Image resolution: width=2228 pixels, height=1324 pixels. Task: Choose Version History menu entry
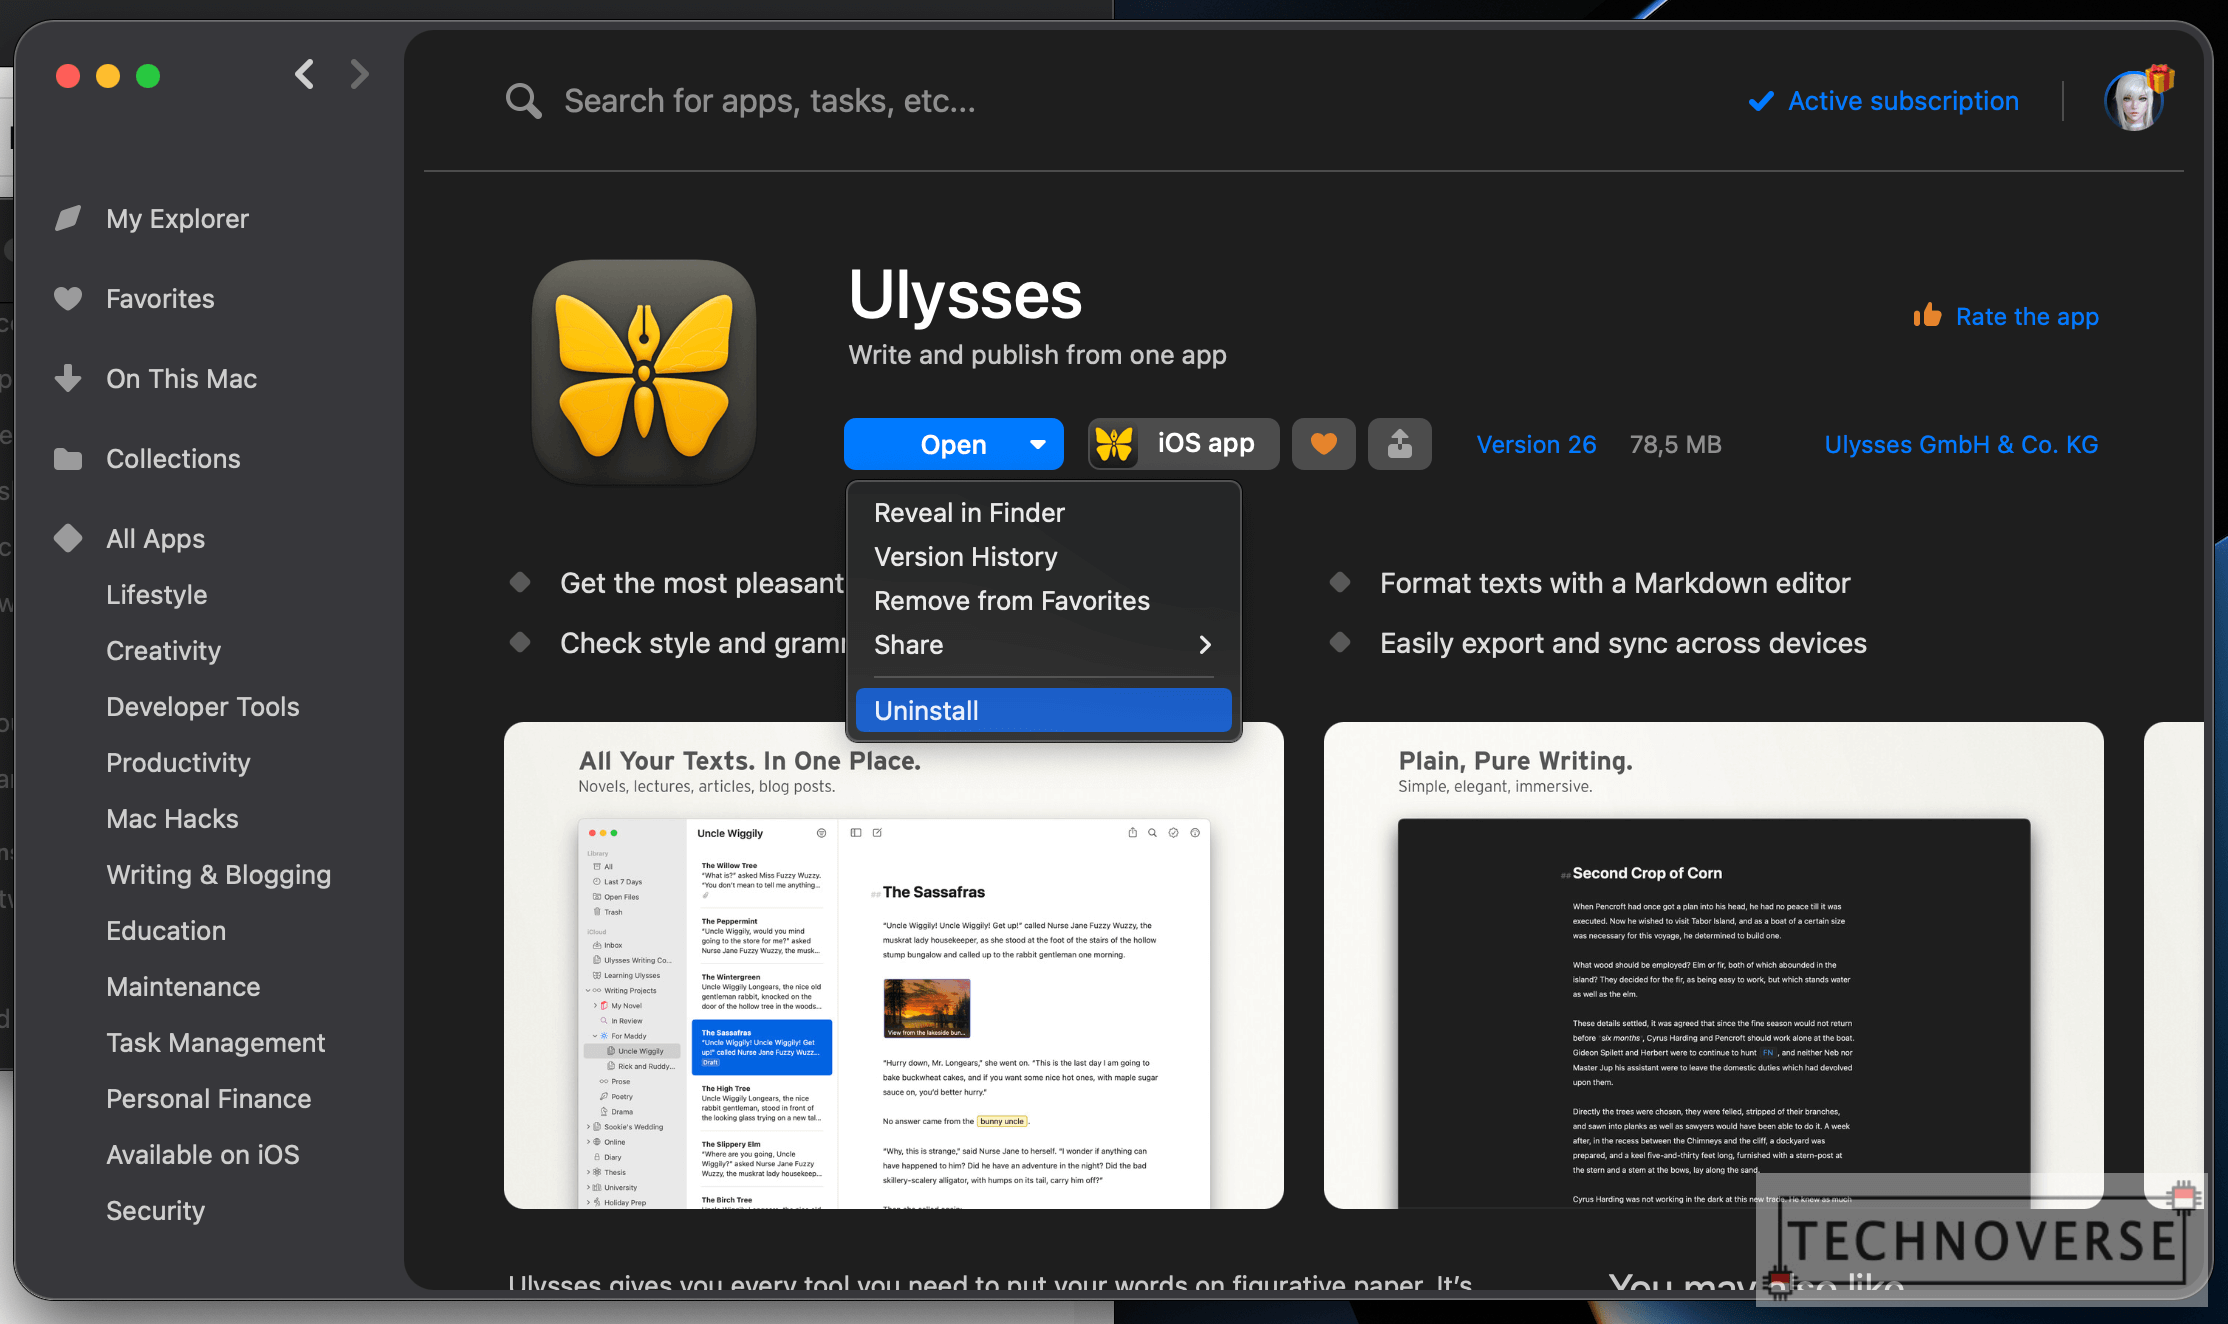tap(1043, 557)
